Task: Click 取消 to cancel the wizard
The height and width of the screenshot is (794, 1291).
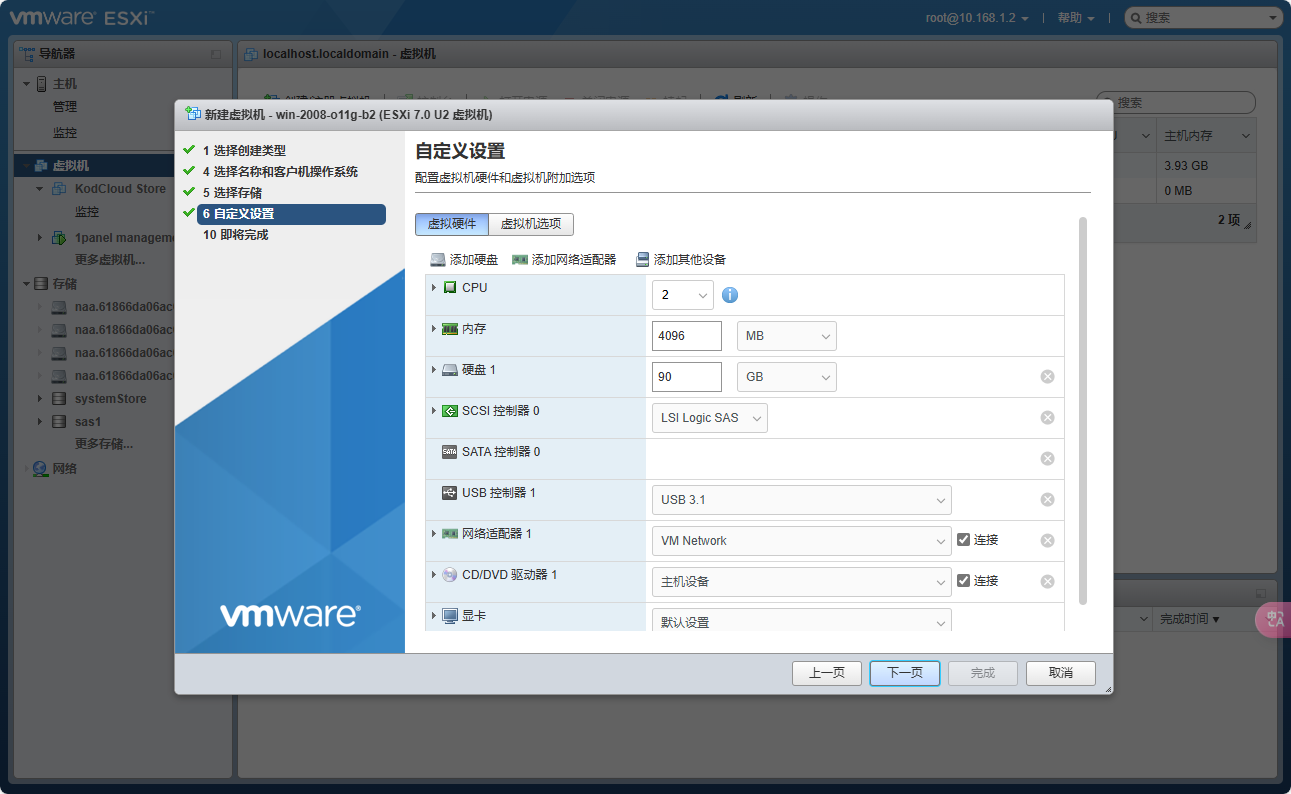Action: coord(1061,673)
